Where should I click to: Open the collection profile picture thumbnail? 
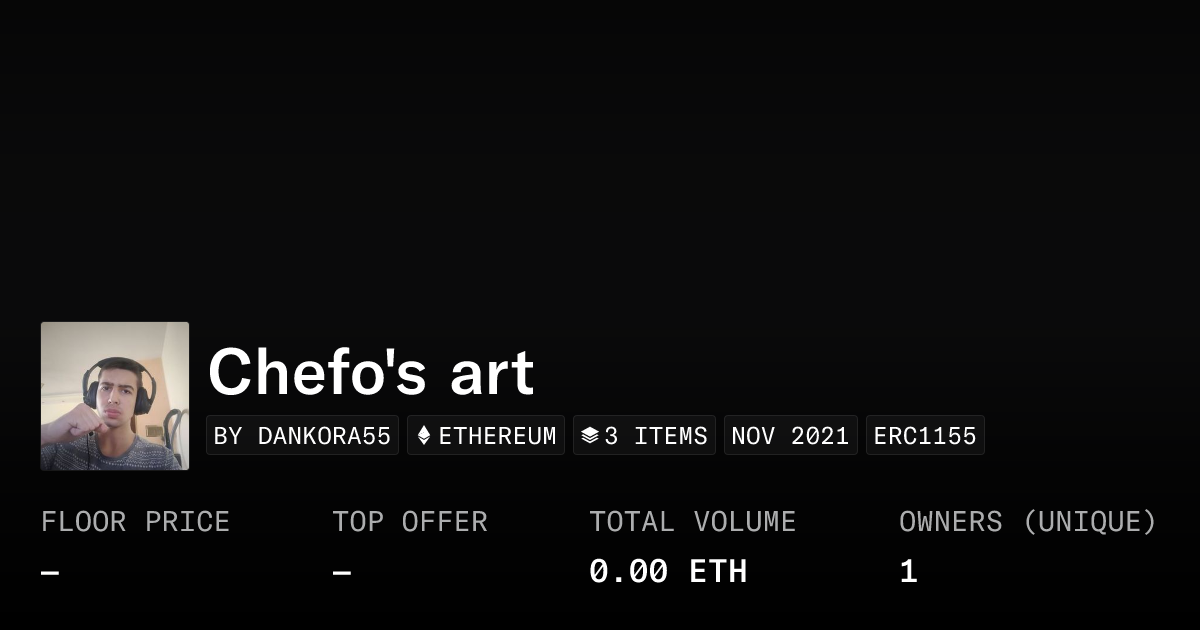click(115, 396)
